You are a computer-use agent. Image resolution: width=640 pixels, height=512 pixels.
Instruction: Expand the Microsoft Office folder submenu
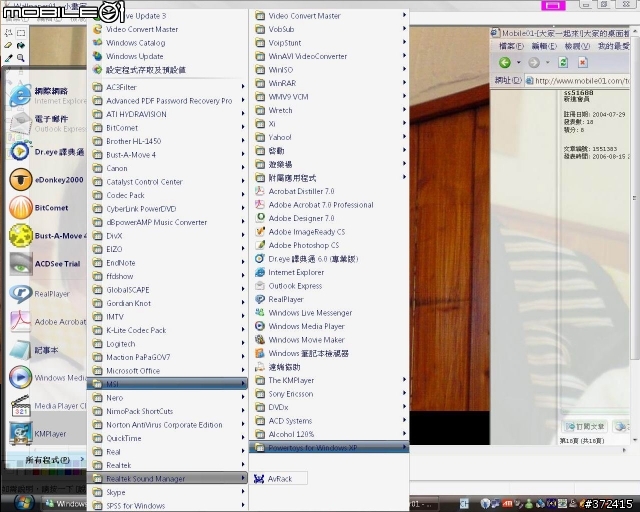pos(168,371)
